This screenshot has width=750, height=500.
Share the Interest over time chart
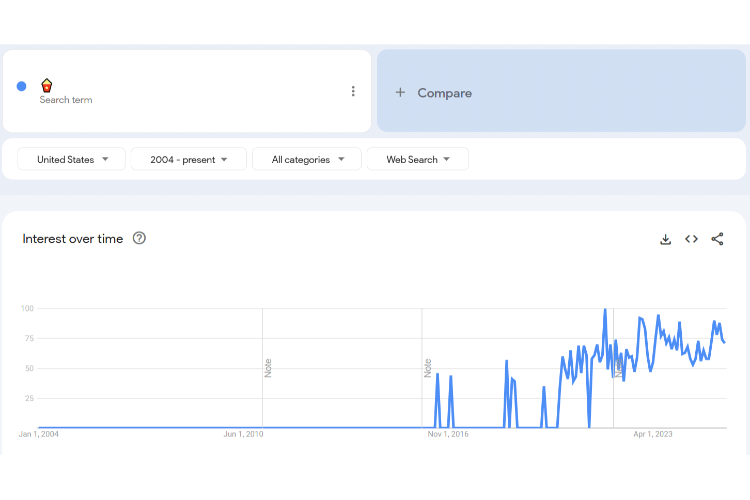(x=717, y=239)
